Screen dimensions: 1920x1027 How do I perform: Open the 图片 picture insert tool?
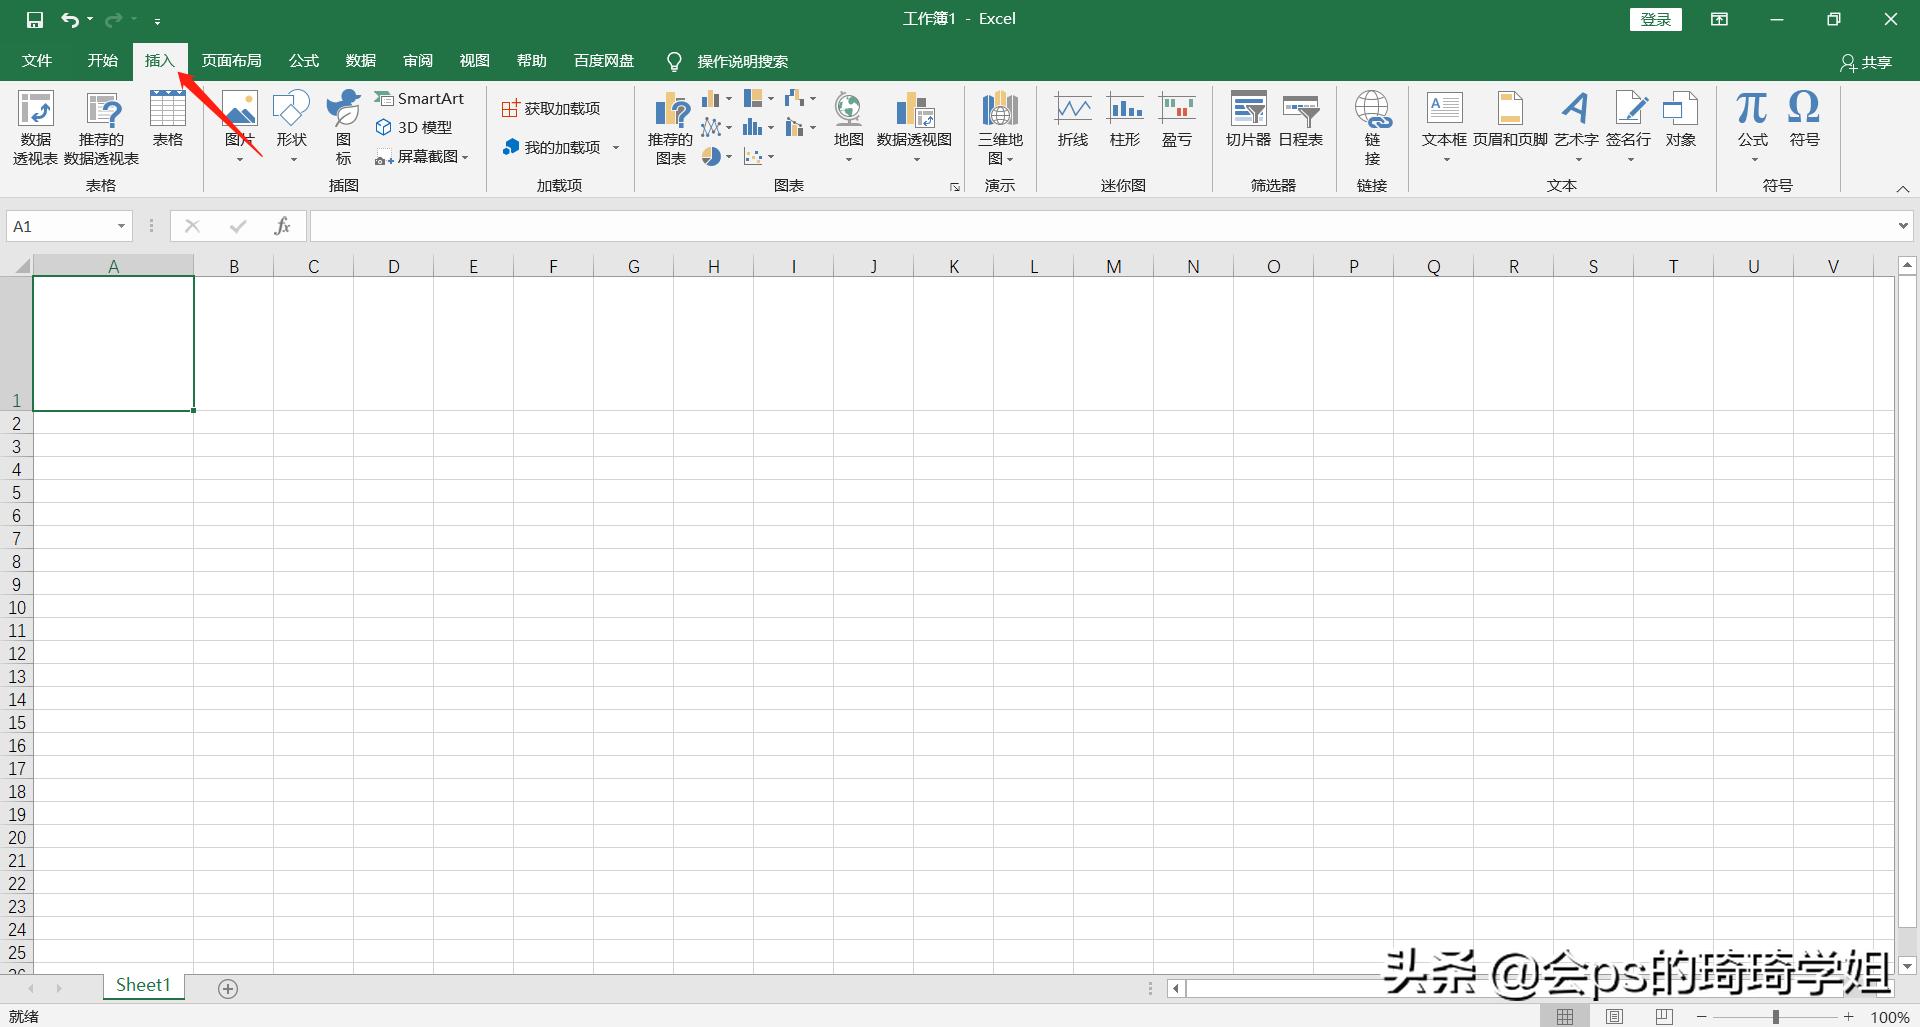(238, 120)
